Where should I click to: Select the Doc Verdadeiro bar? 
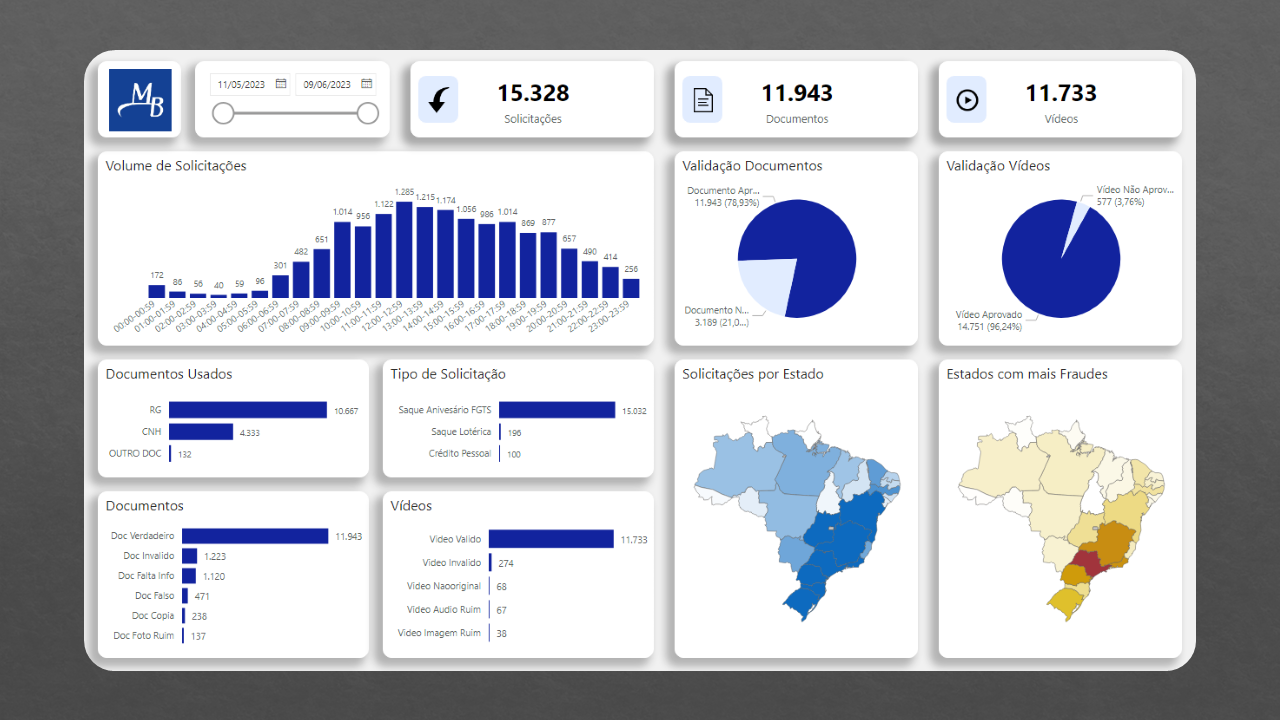[x=254, y=536]
